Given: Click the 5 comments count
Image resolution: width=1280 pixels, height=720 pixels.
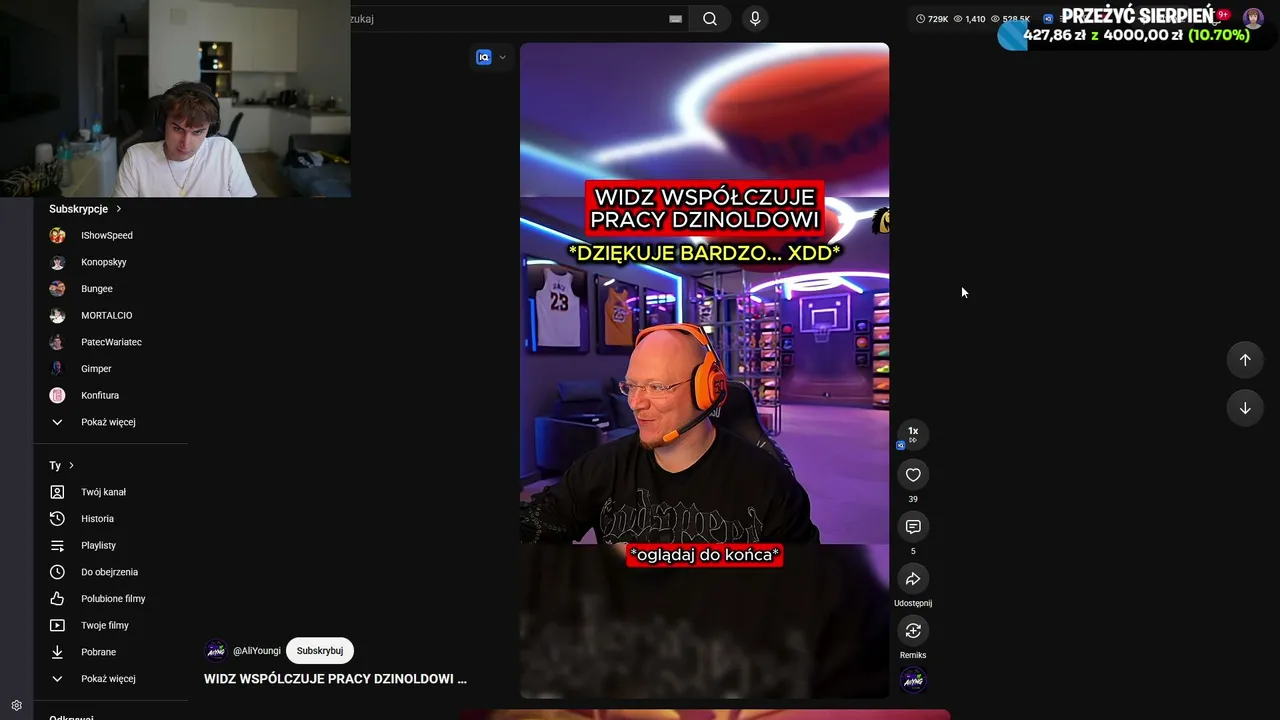Looking at the screenshot, I should (x=913, y=551).
